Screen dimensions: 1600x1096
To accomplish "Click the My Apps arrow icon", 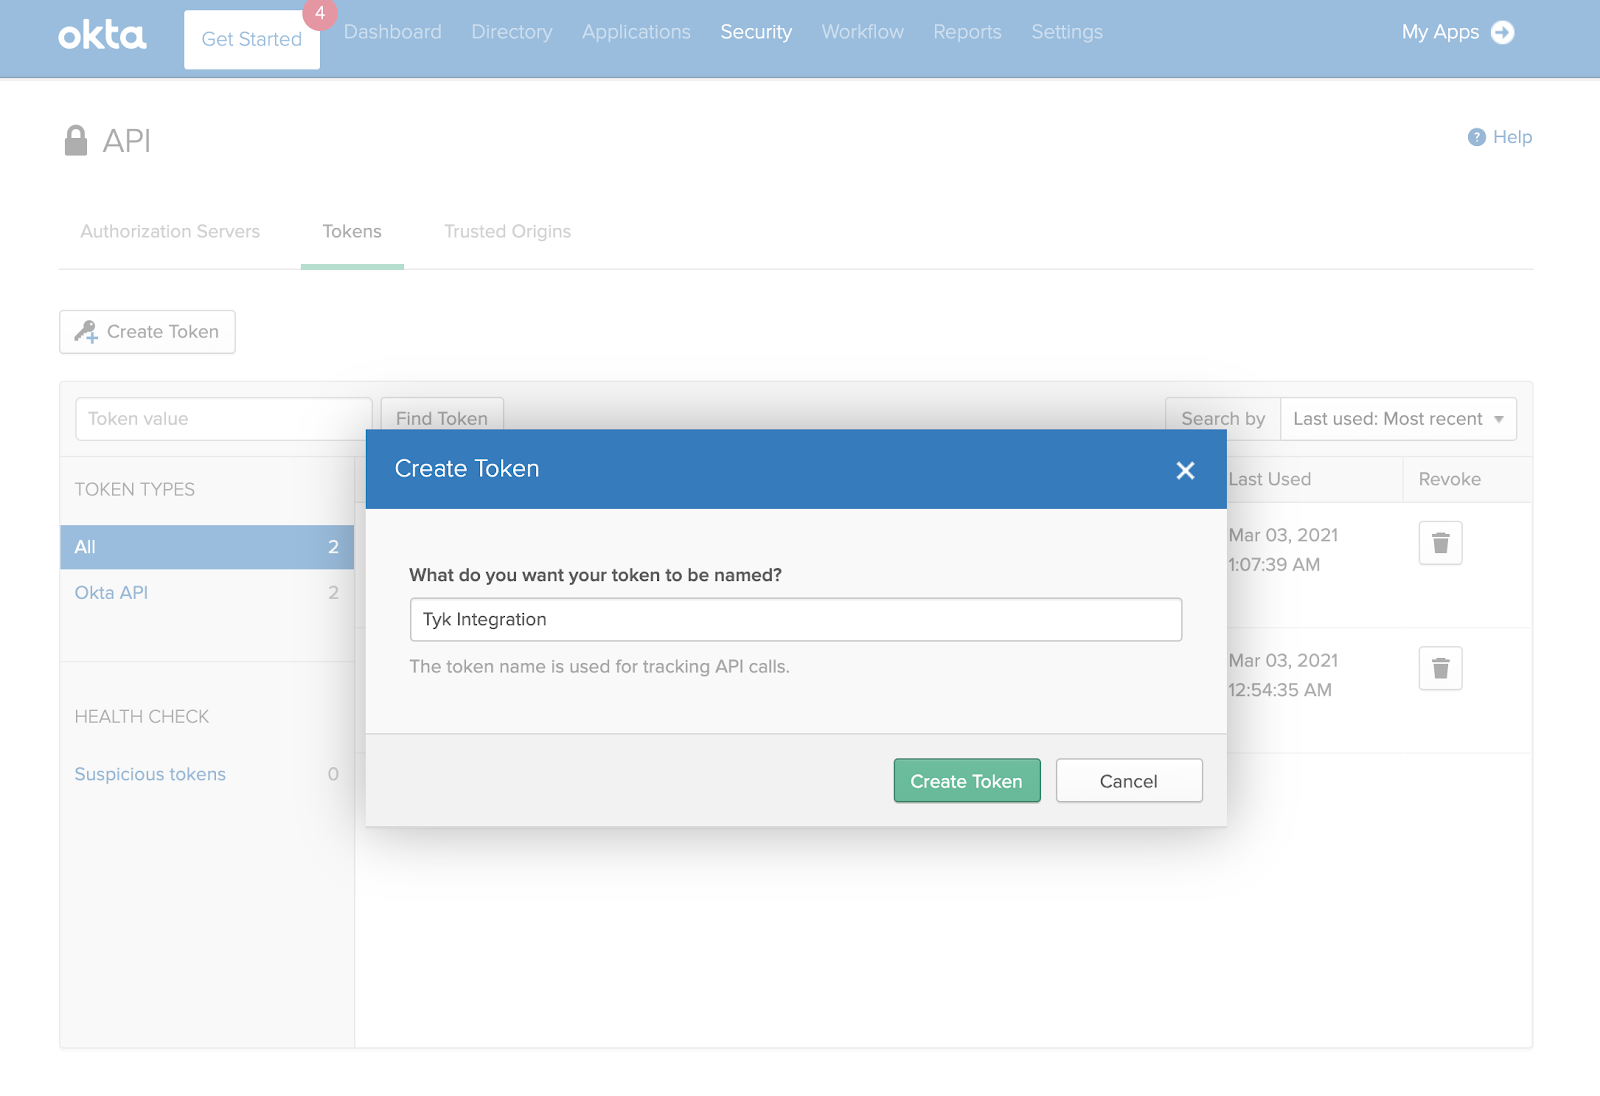I will [1502, 32].
